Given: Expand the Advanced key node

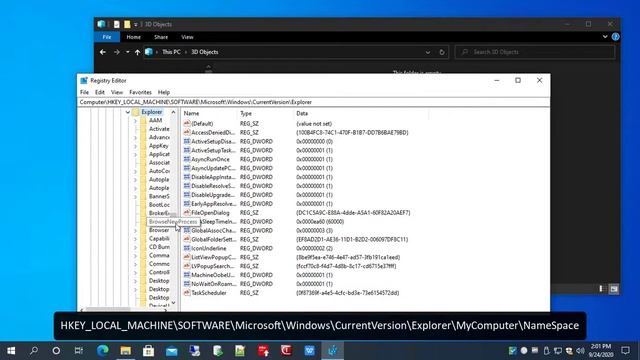Looking at the screenshot, I should click(135, 138).
